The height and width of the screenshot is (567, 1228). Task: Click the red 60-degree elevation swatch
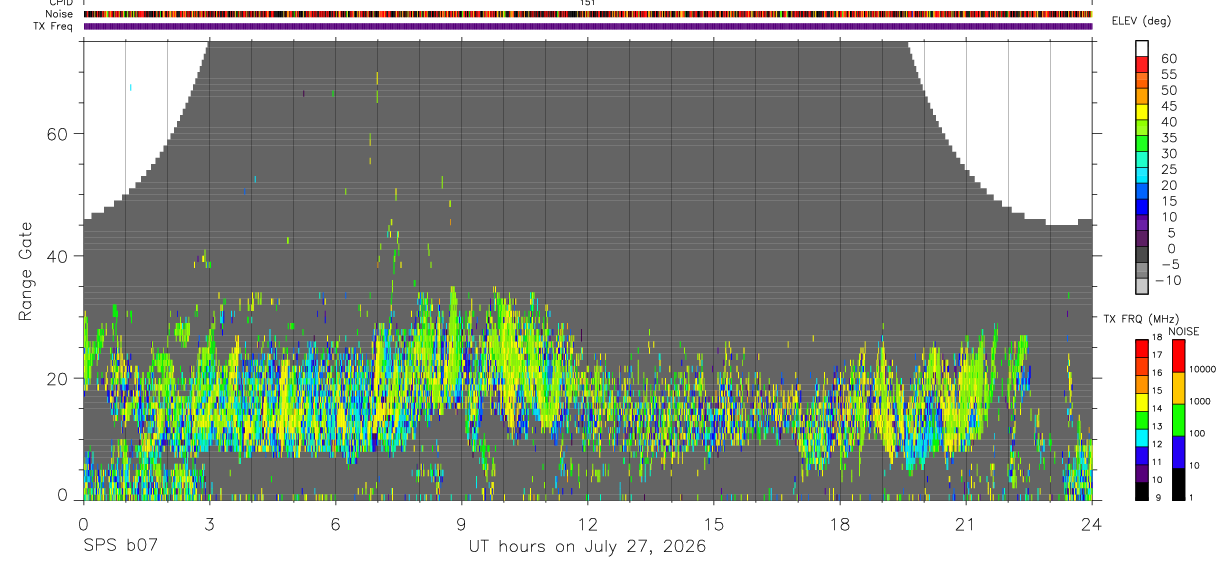(x=1143, y=64)
